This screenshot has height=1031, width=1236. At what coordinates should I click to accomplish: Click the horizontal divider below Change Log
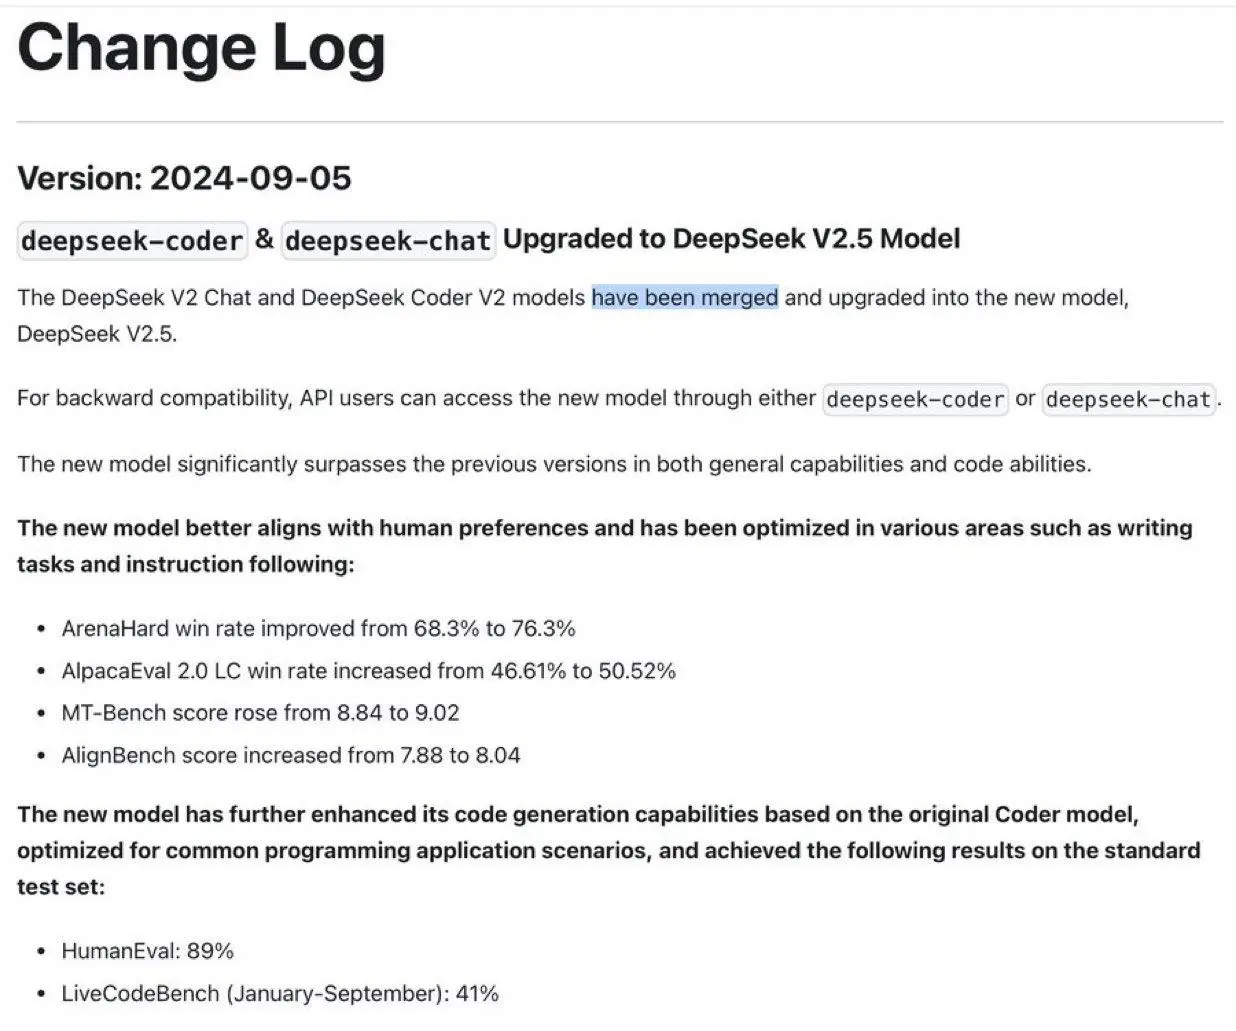pos(620,122)
